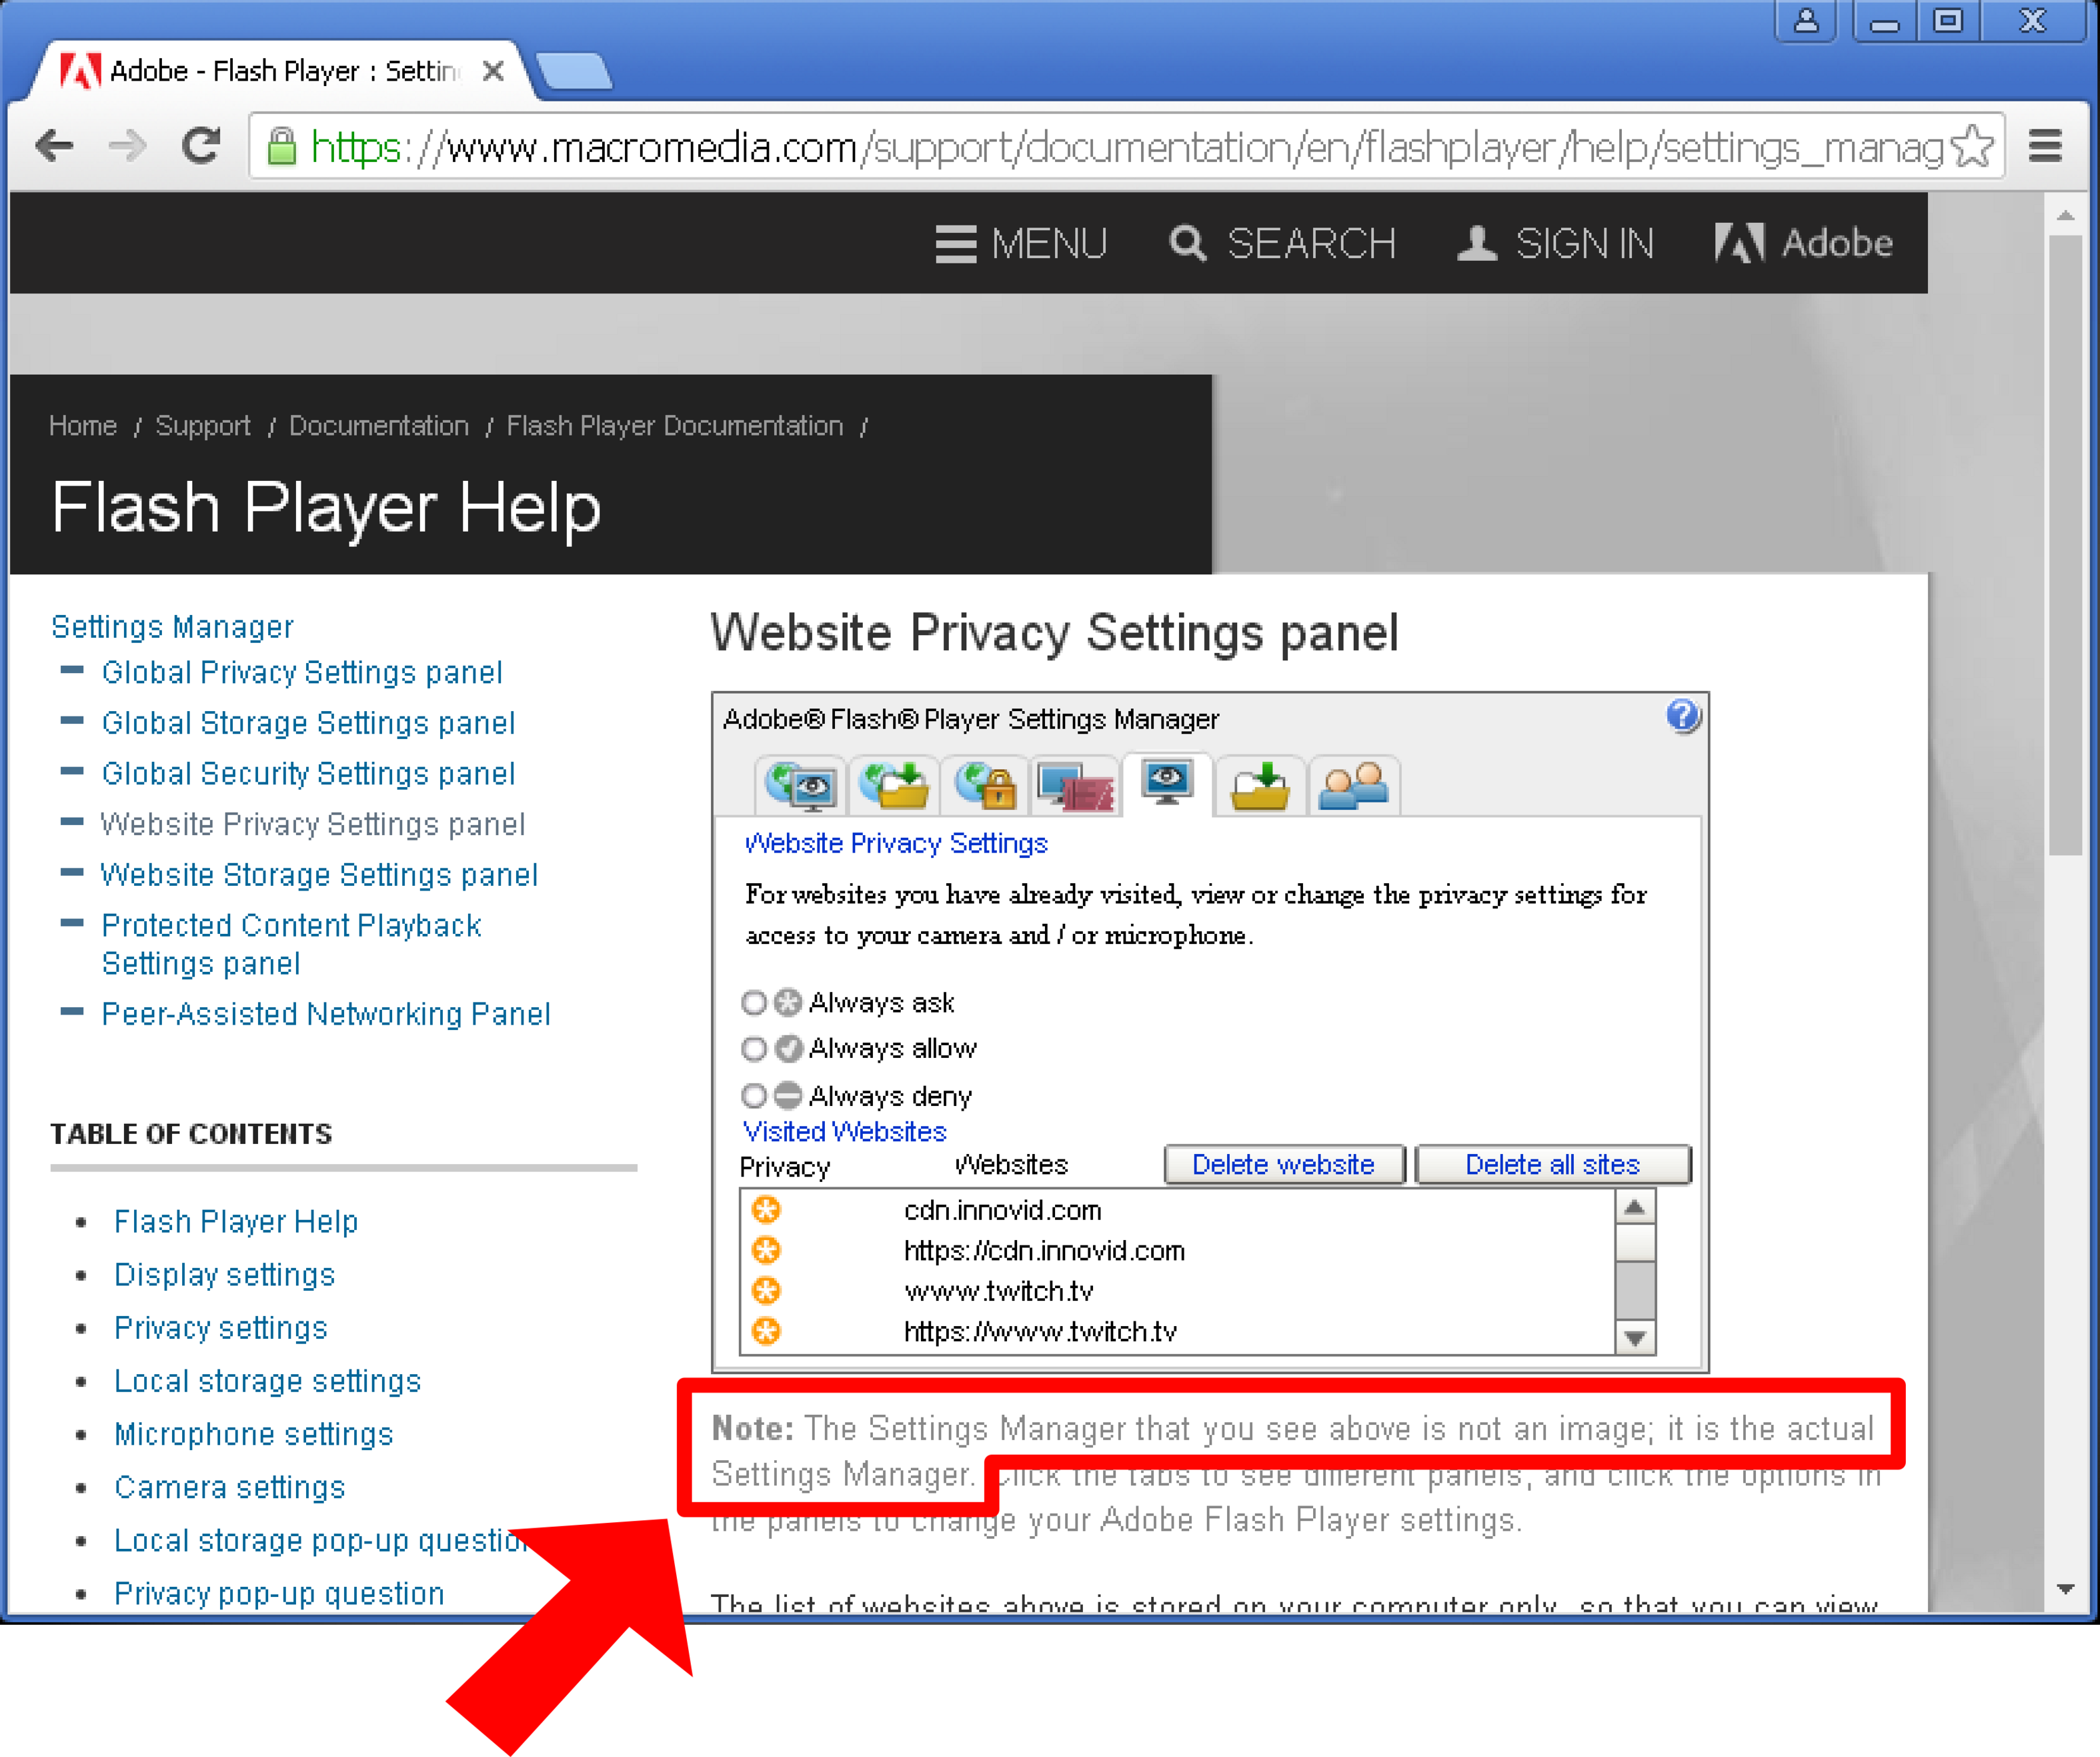Click the green padlock security icon
The image size is (2100, 1757).
[282, 146]
